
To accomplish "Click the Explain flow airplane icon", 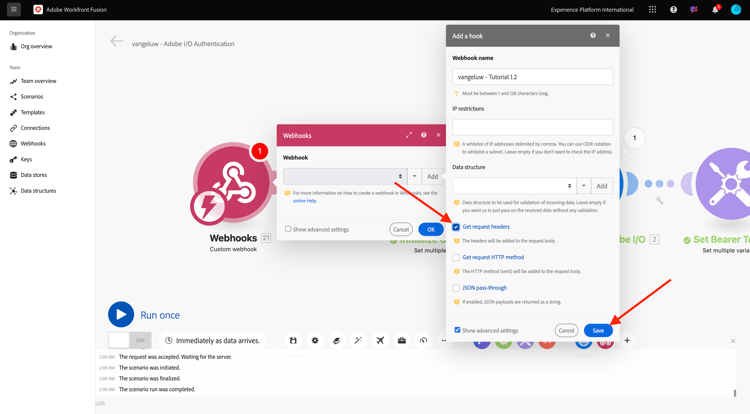I will (x=380, y=340).
